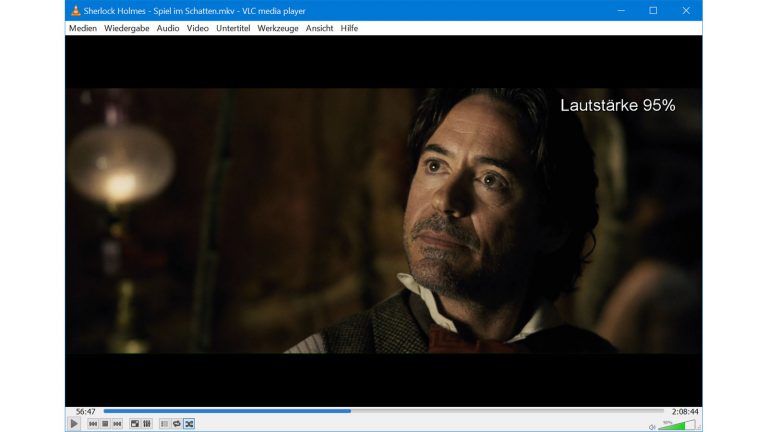The width and height of the screenshot is (768, 432).
Task: Open the Medien menu
Action: coord(83,28)
